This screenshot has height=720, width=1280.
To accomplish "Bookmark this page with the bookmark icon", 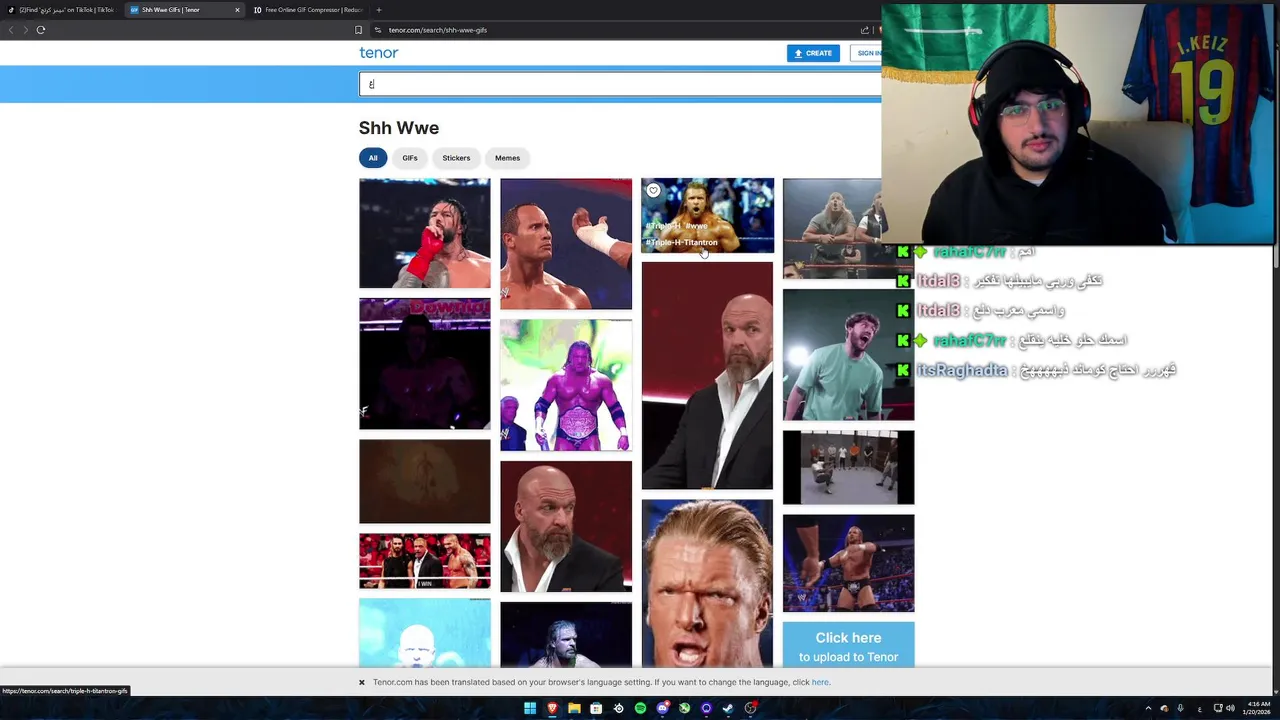I will pos(358,30).
